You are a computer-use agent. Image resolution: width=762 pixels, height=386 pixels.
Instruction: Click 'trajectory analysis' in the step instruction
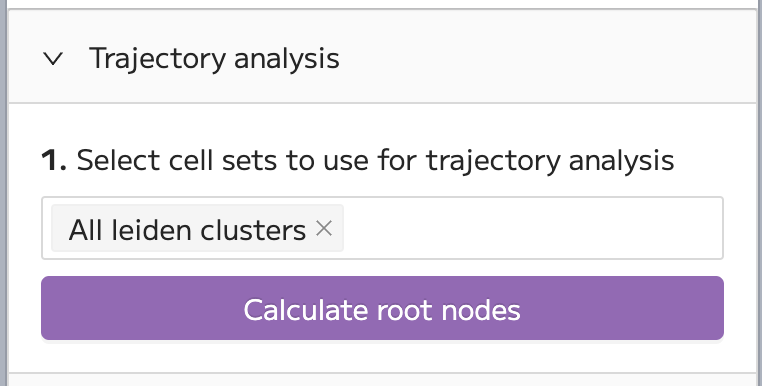[x=550, y=161]
